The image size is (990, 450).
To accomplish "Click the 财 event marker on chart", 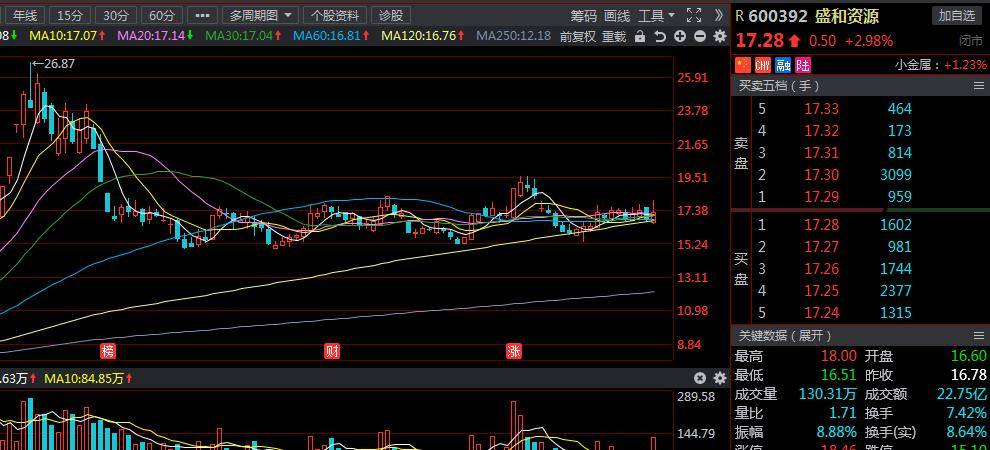I will [x=332, y=351].
